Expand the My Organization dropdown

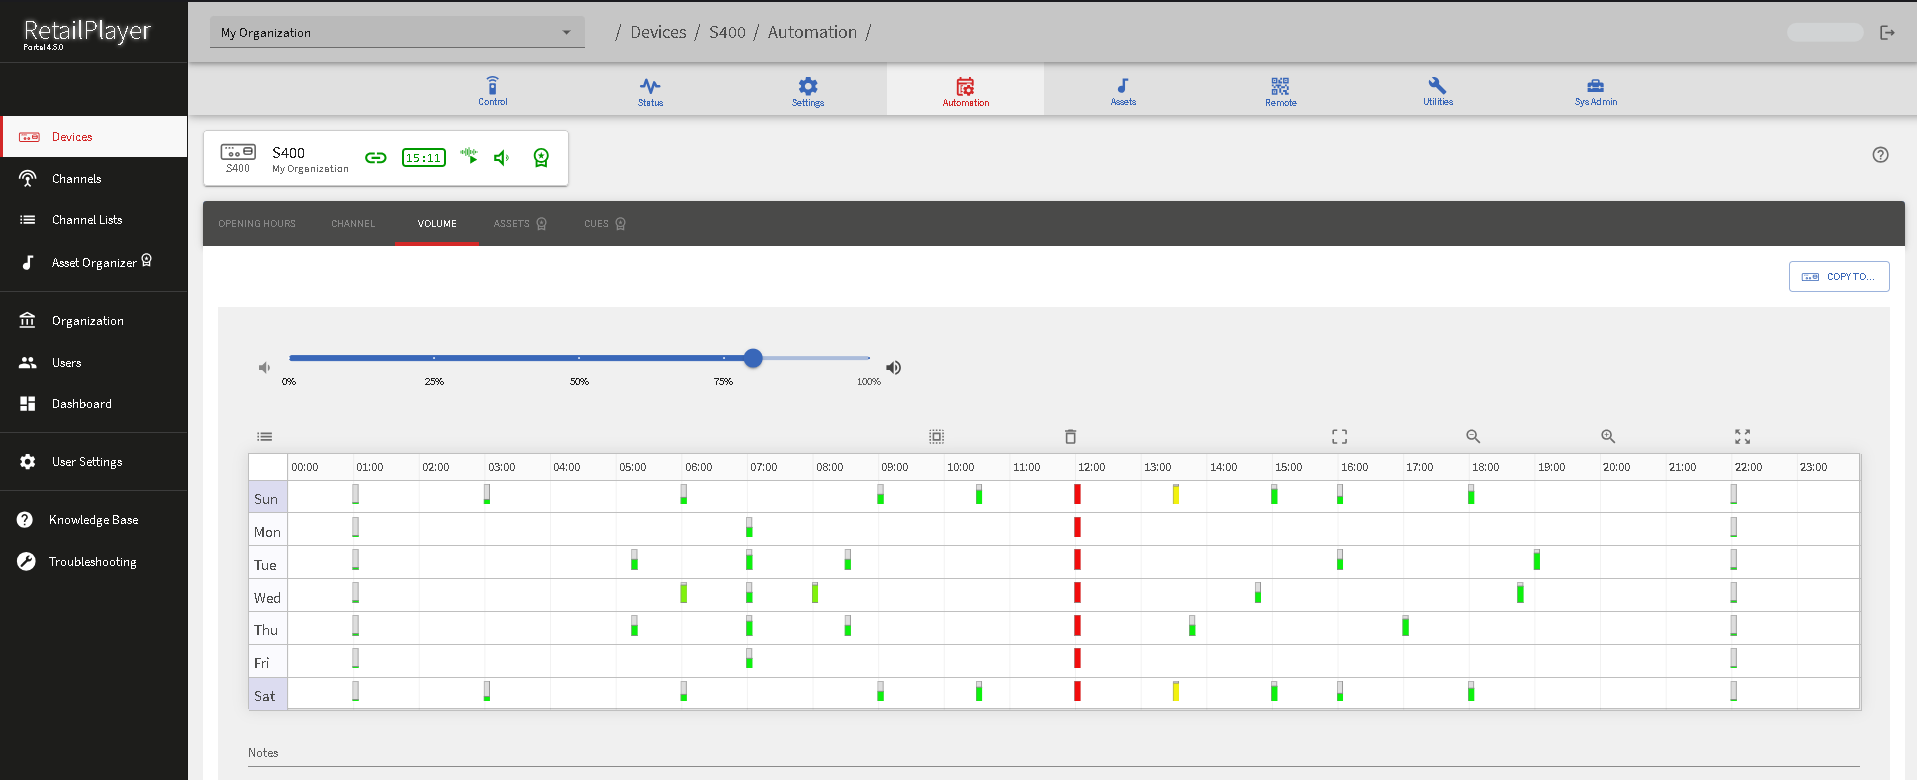pyautogui.click(x=397, y=33)
